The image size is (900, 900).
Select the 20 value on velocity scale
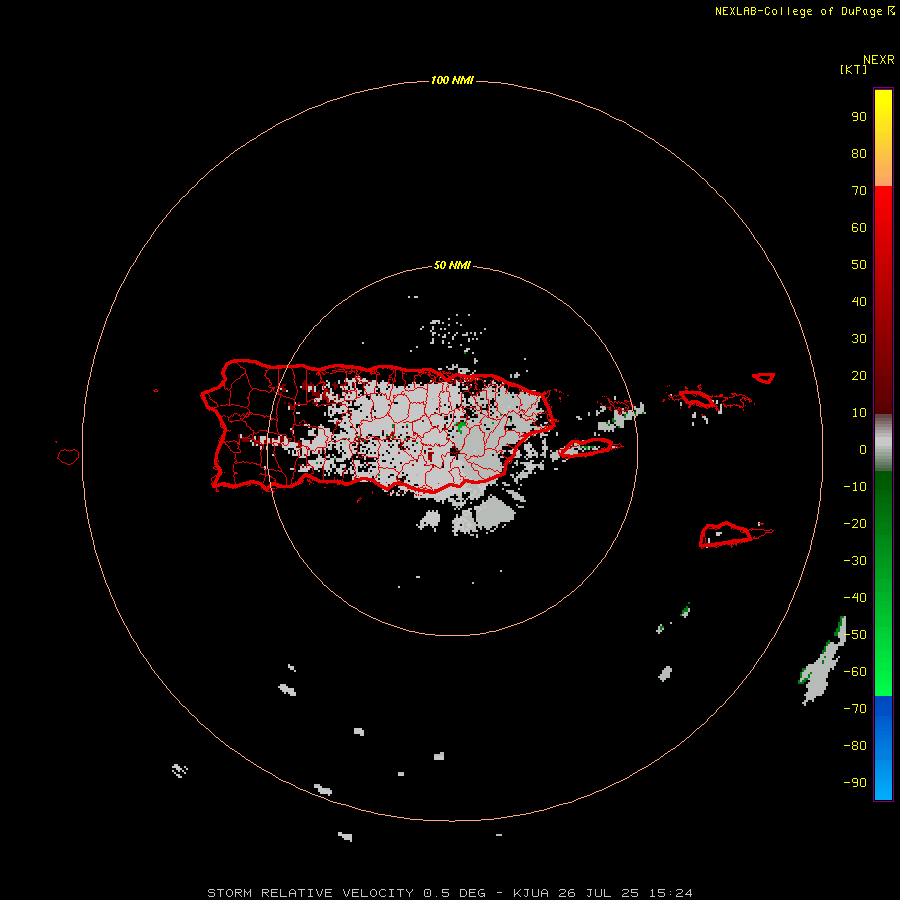click(859, 375)
